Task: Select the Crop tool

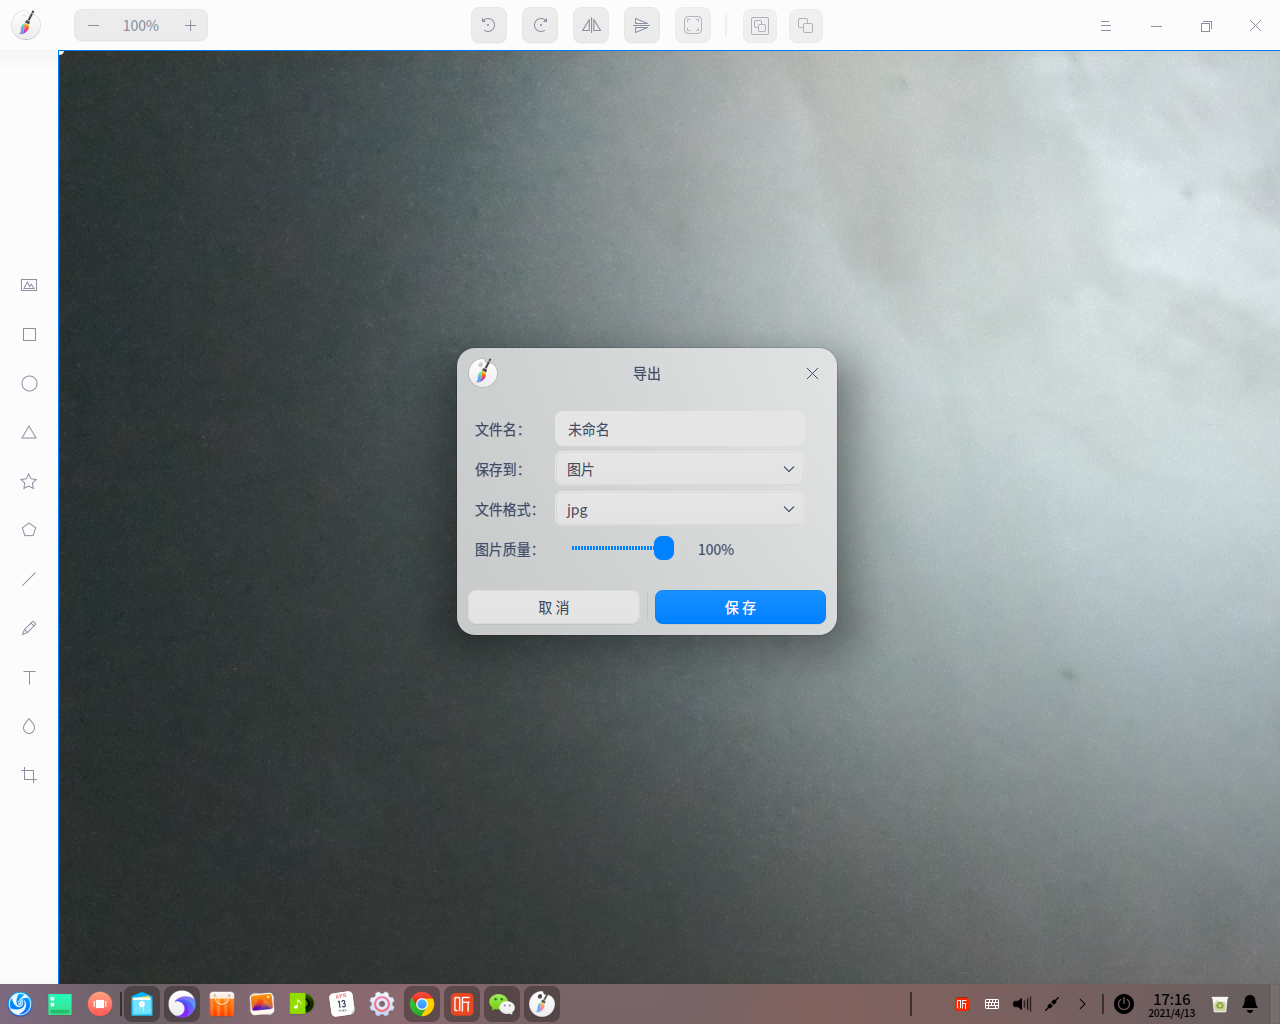Action: coord(29,775)
